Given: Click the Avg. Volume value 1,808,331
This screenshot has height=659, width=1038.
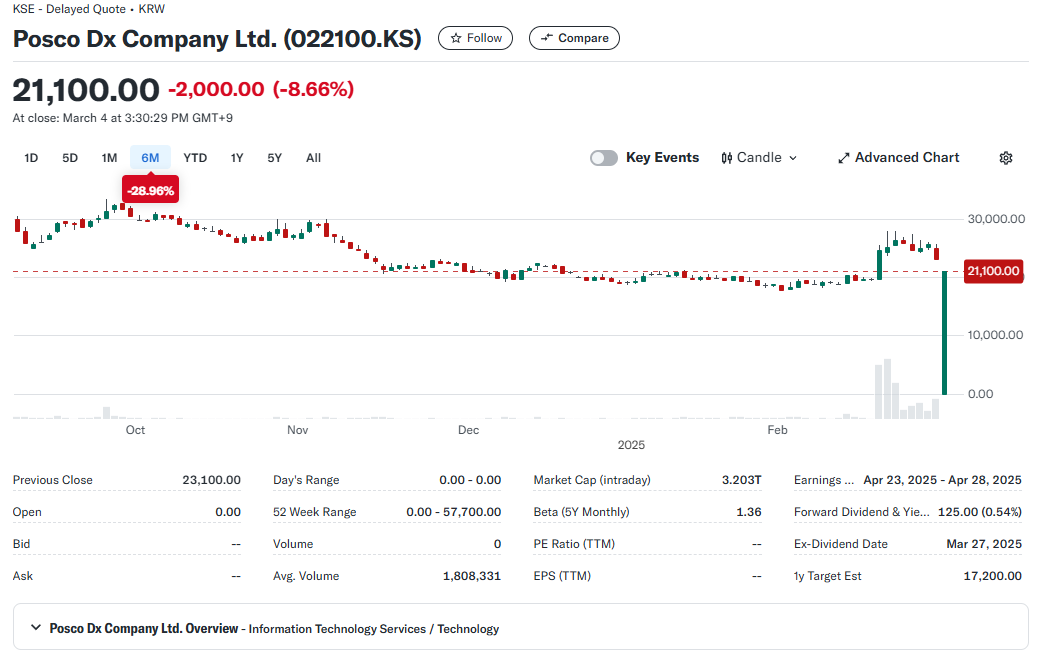Looking at the screenshot, I should [471, 576].
